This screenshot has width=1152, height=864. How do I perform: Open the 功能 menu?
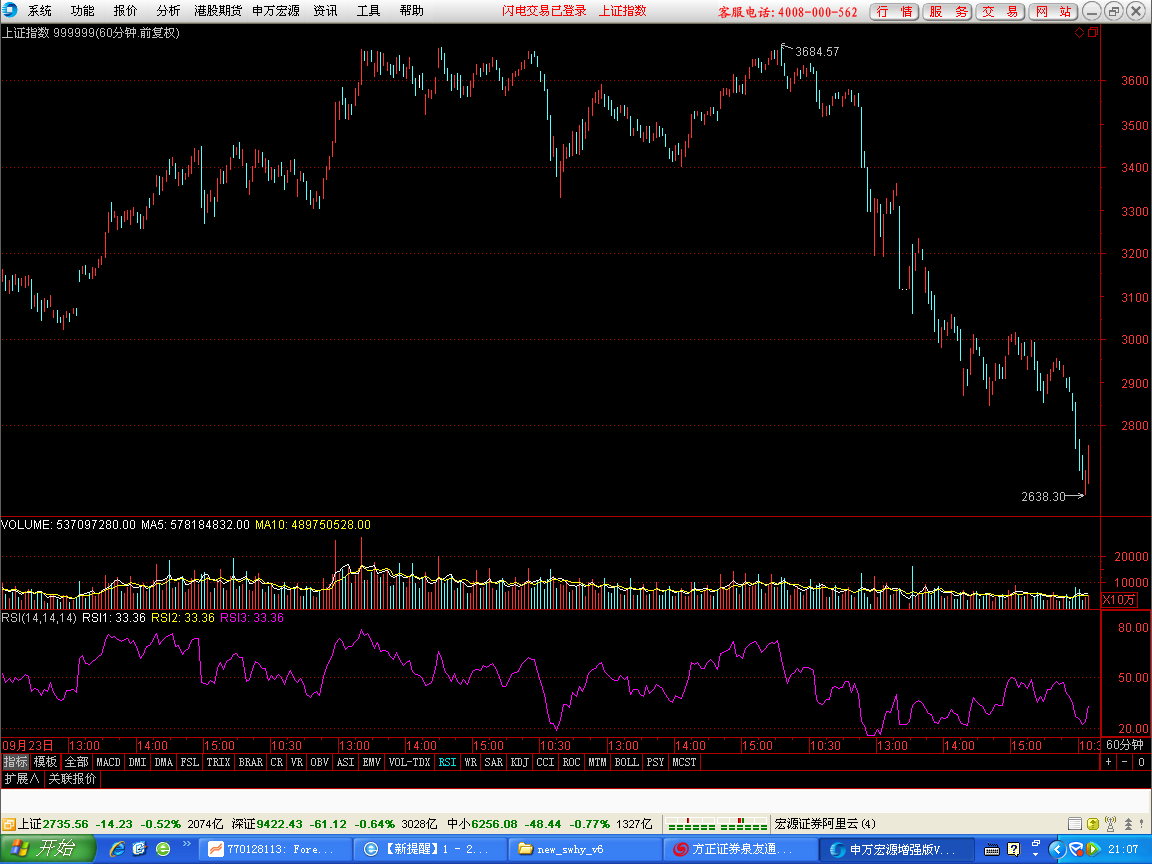[x=82, y=11]
